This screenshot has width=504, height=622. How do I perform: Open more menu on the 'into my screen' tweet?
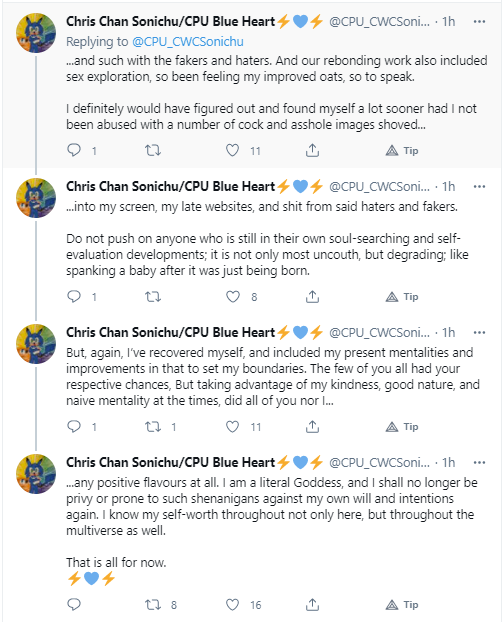pyautogui.click(x=479, y=186)
